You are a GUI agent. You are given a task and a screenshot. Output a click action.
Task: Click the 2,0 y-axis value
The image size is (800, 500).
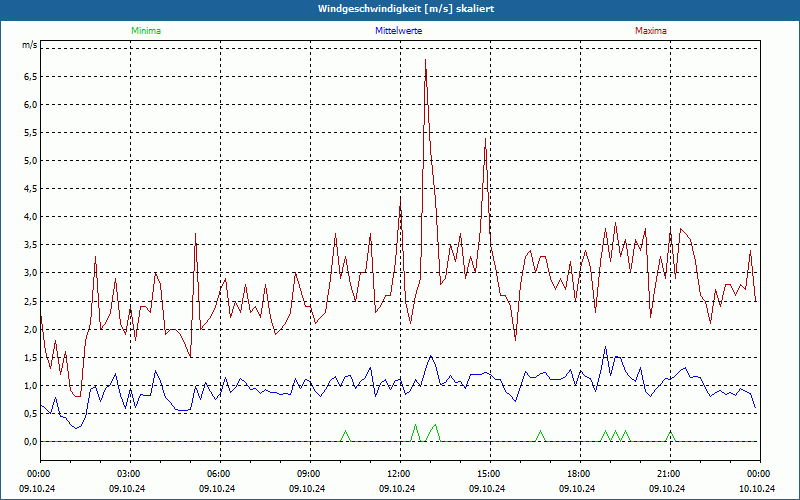click(31, 330)
